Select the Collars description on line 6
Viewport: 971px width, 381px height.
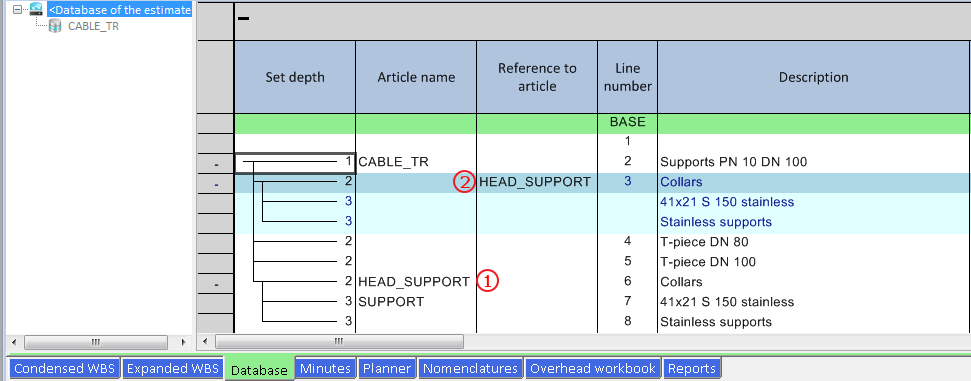point(814,282)
